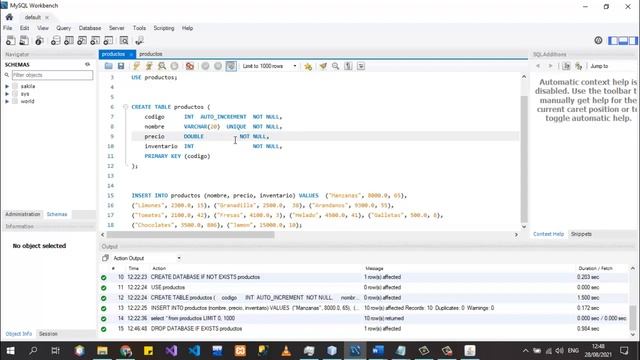Go to the Workbench home screen
This screenshot has height=360, width=640.
pyautogui.click(x=9, y=17)
